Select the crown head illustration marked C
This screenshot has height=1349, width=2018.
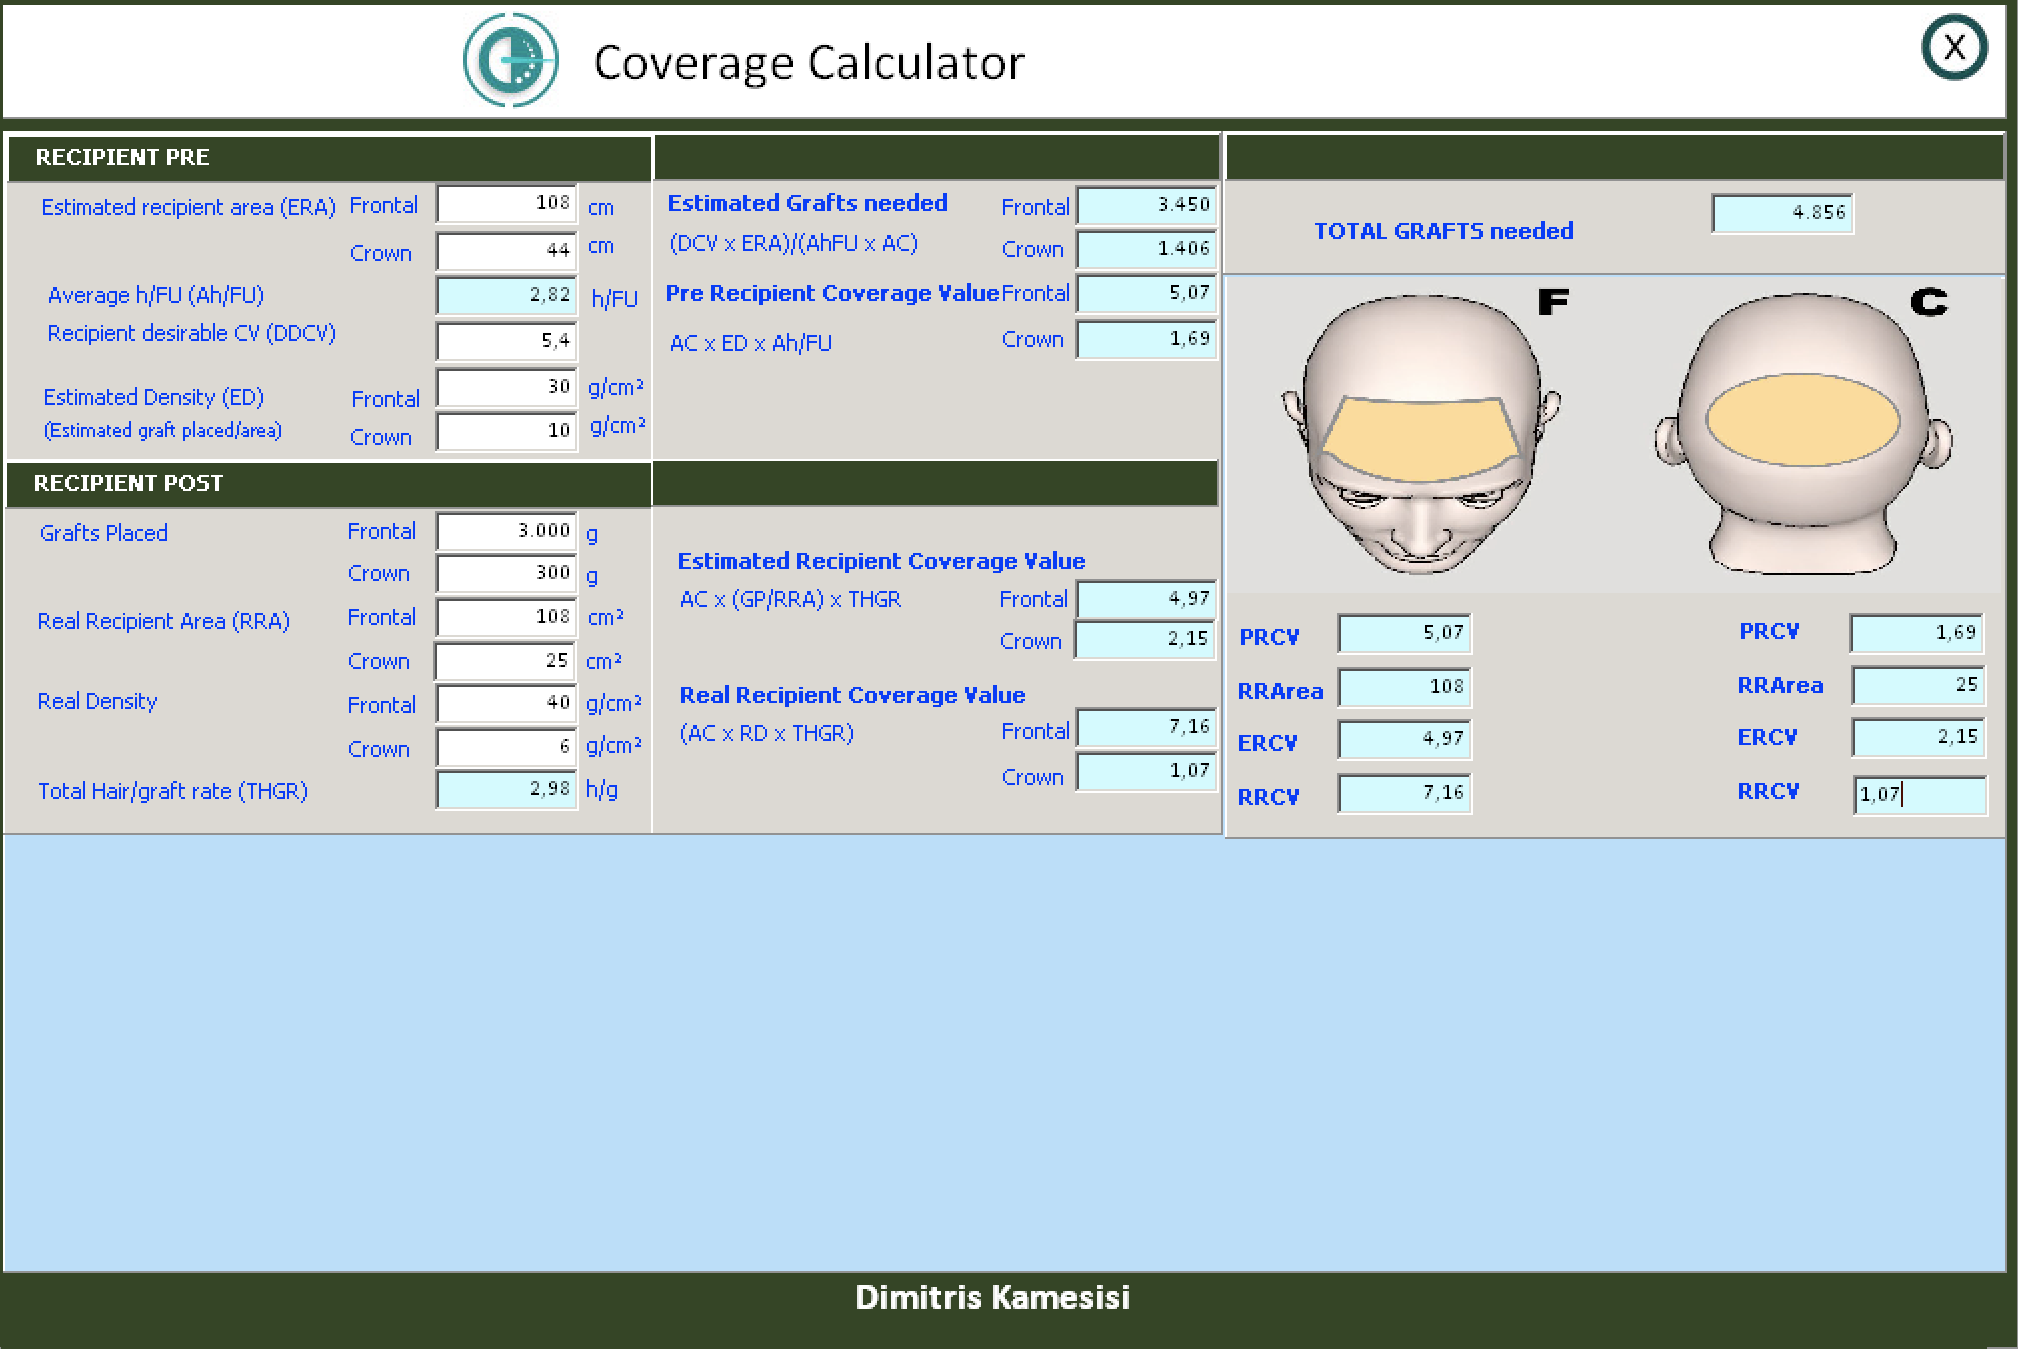tap(1803, 432)
